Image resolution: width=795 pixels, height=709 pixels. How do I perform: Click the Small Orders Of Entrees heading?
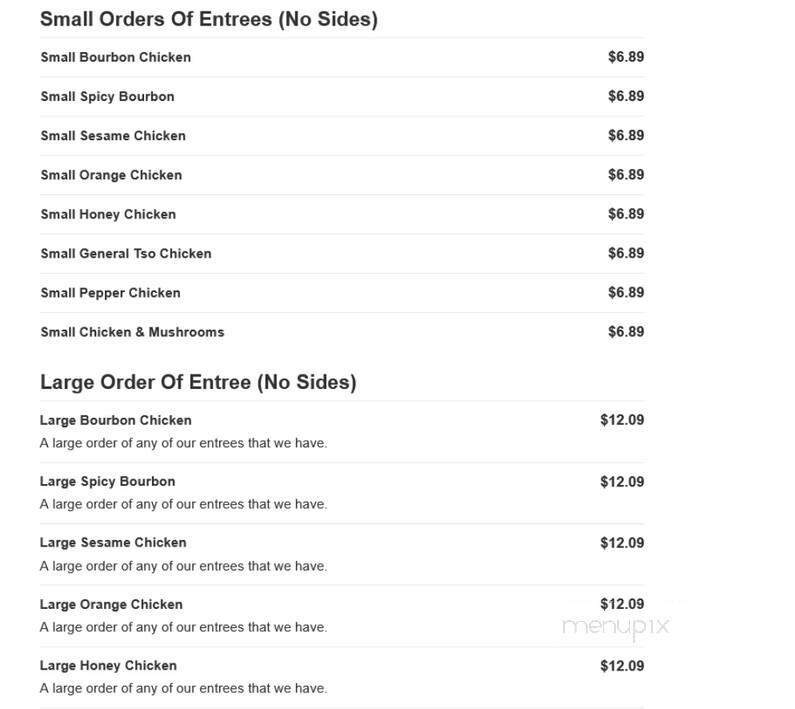coord(208,19)
